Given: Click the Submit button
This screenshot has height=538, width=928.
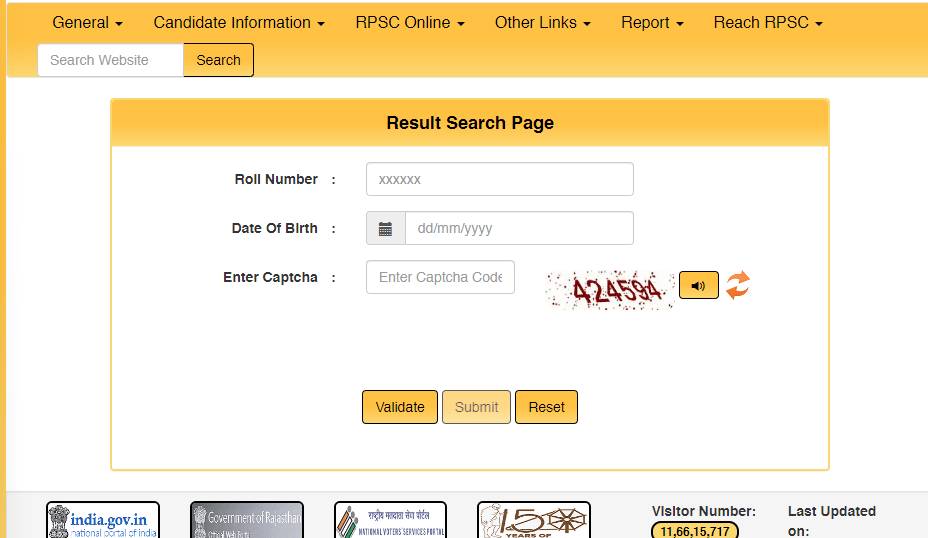Looking at the screenshot, I should pos(476,407).
